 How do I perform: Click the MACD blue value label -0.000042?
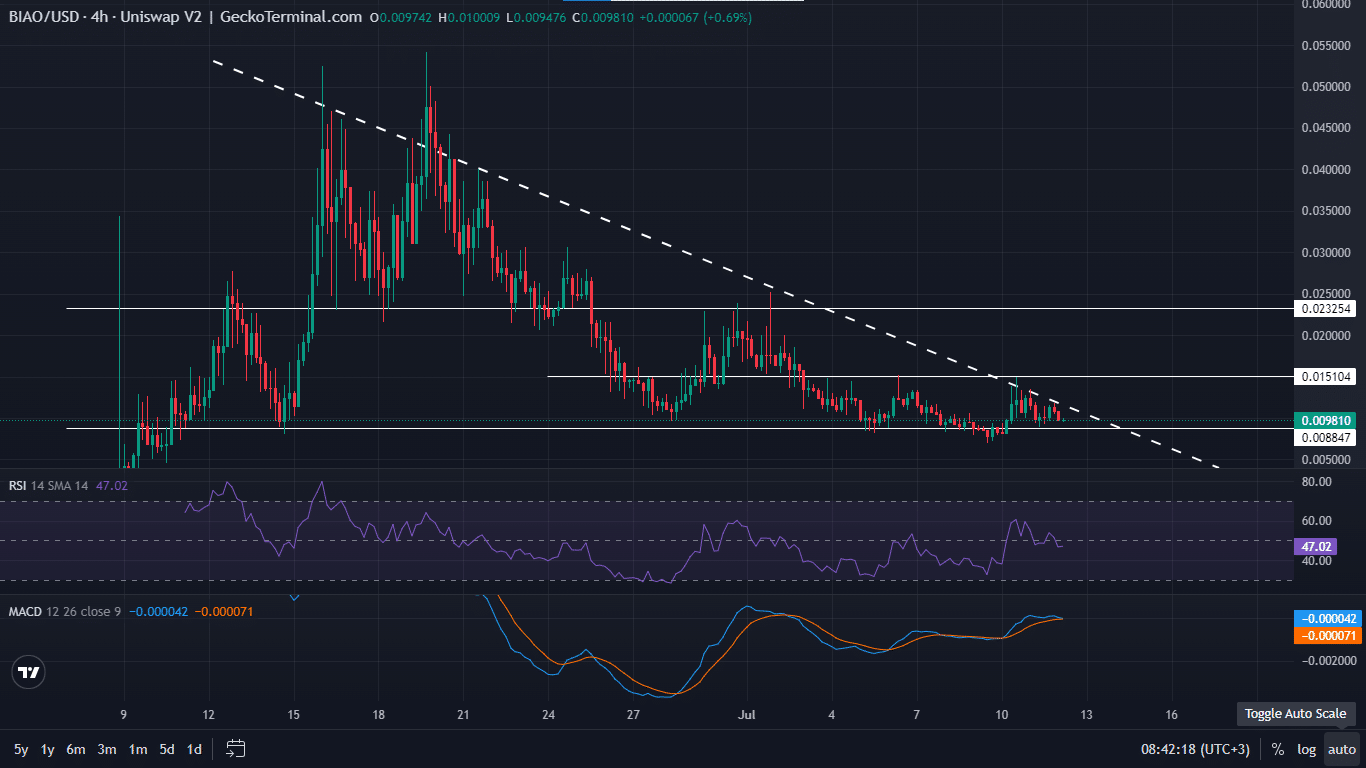pos(1326,619)
